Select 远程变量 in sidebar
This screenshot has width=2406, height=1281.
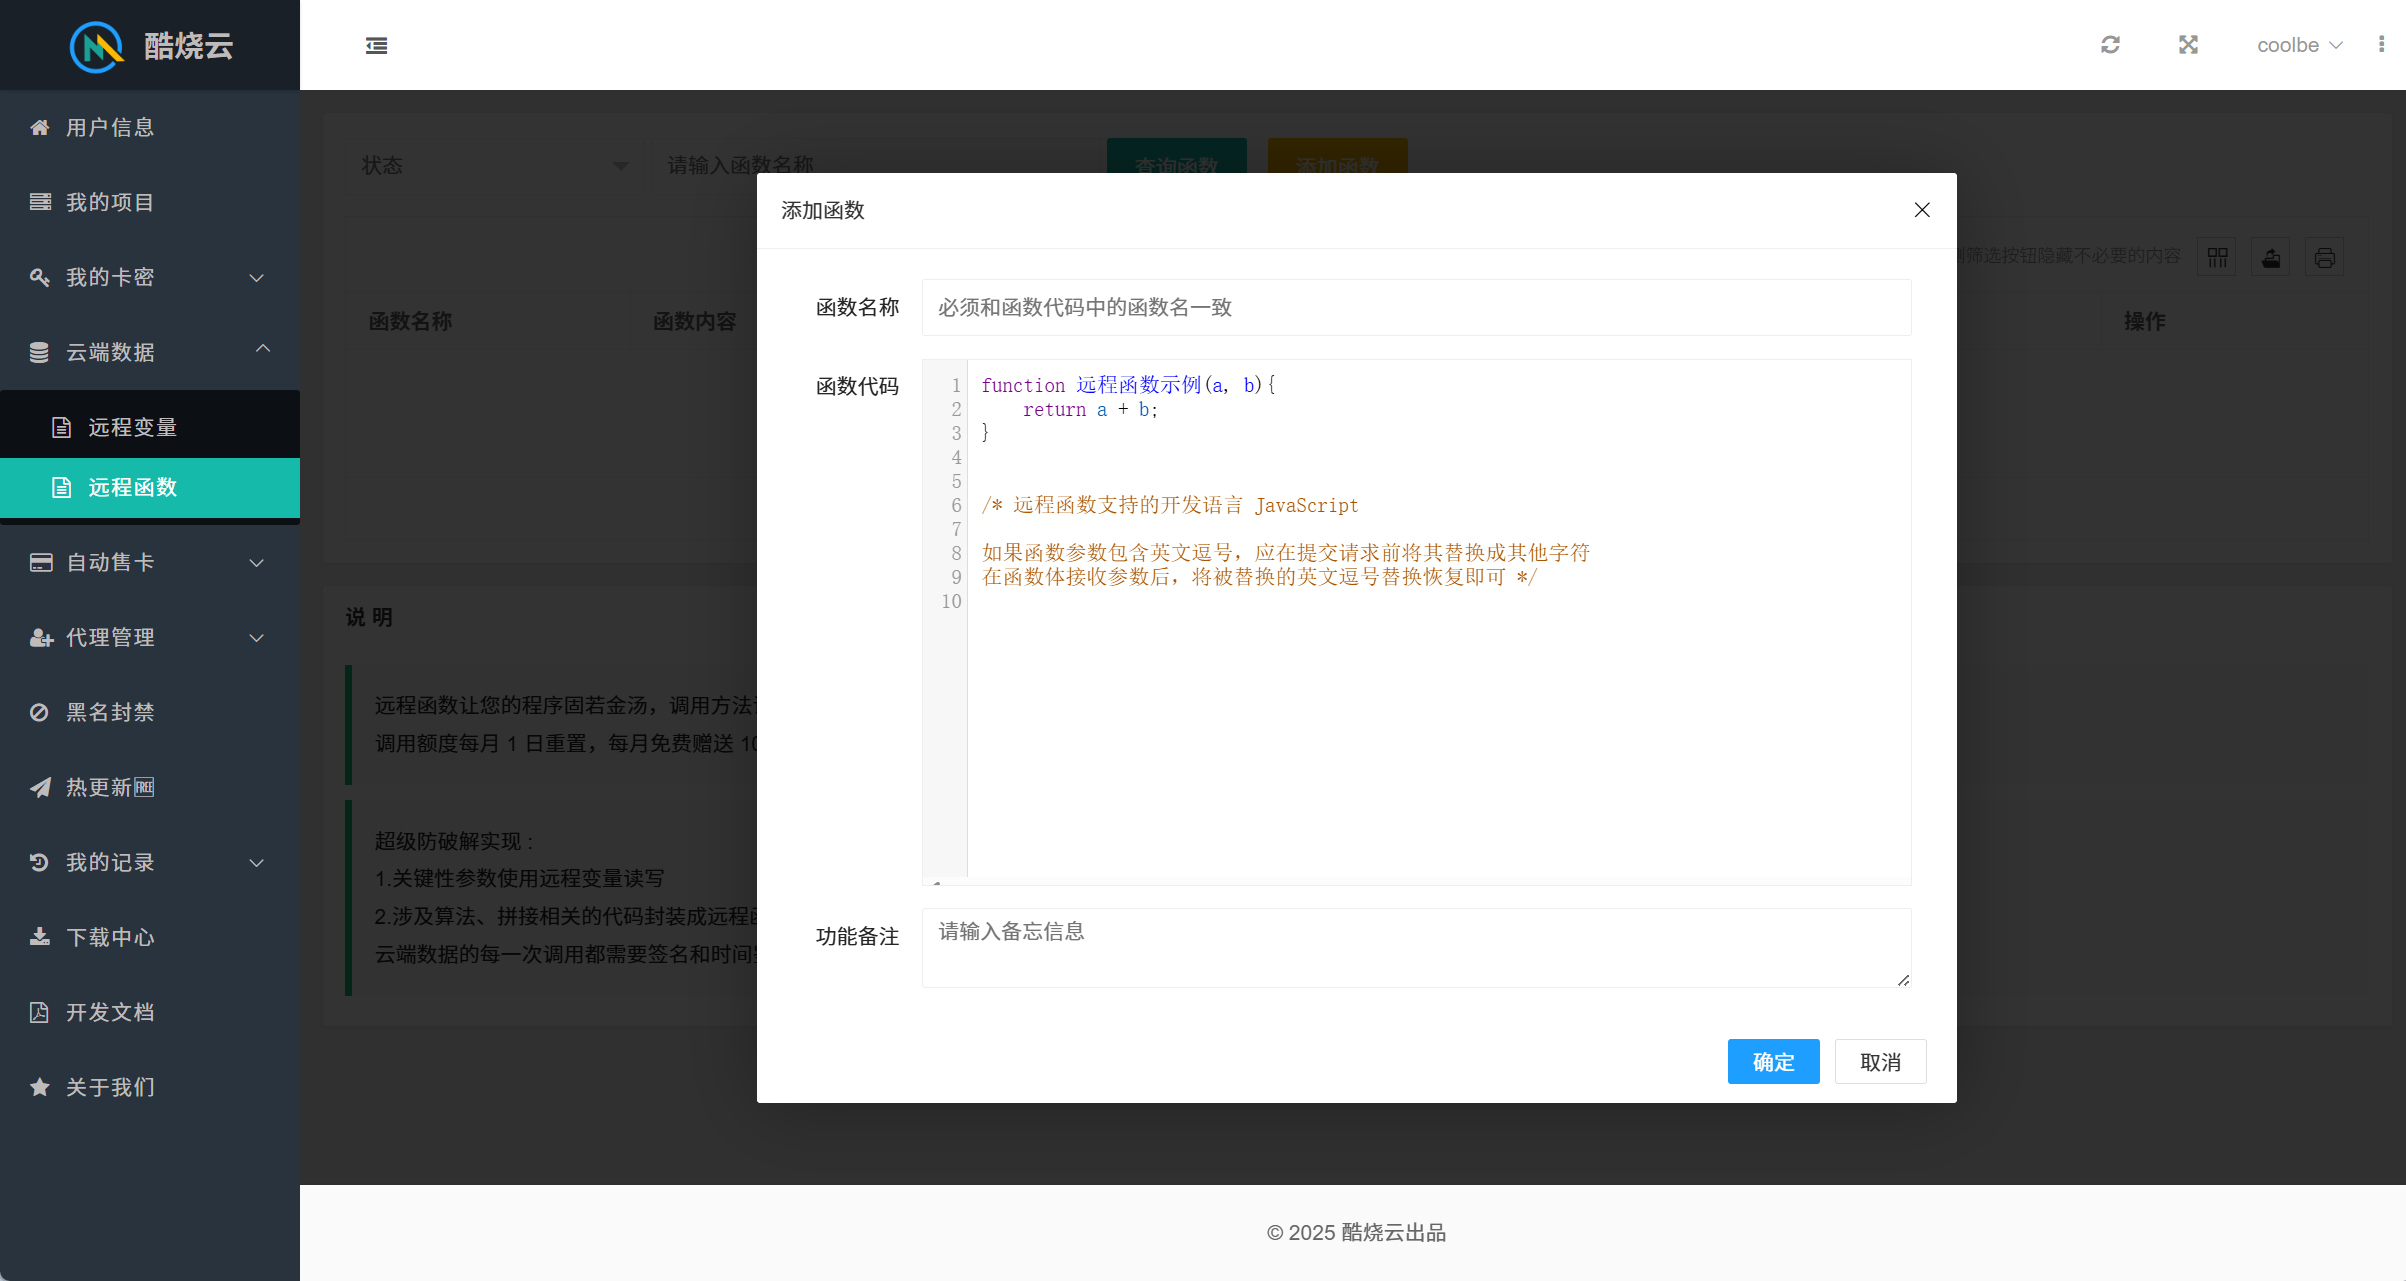click(132, 427)
